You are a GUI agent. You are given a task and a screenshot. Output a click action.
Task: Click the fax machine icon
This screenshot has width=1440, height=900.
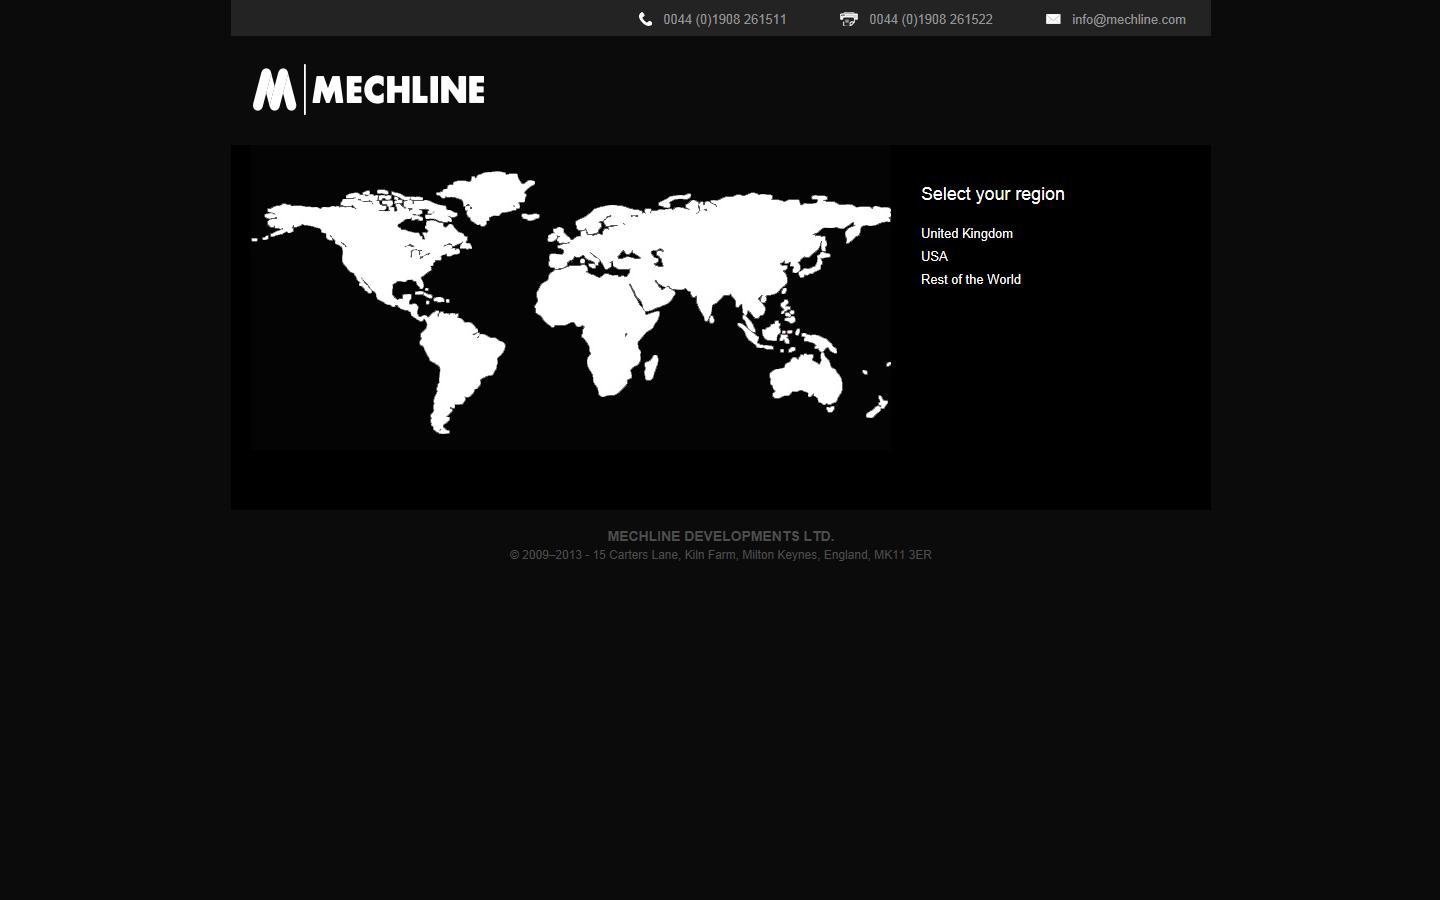tap(848, 19)
